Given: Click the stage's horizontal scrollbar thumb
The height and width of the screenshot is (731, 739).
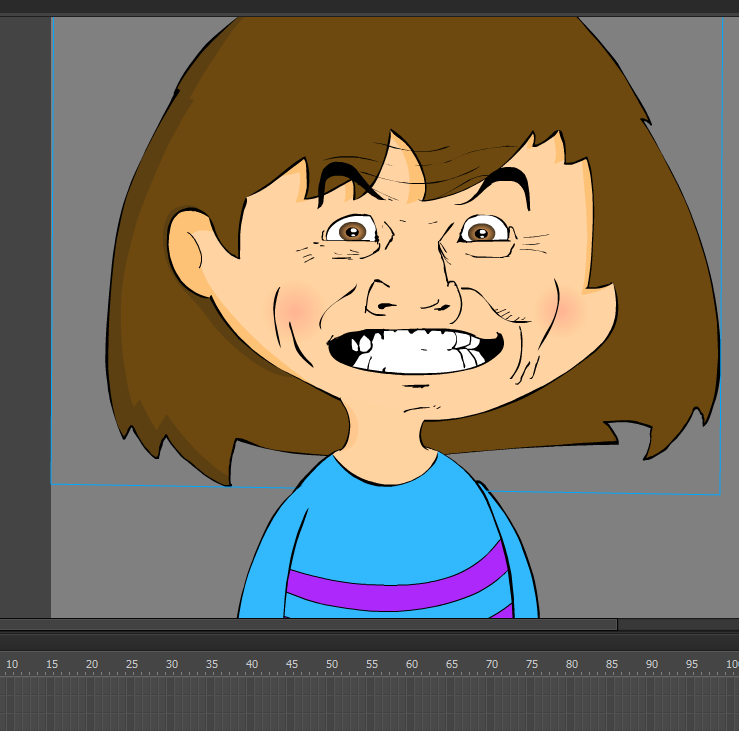Looking at the screenshot, I should 309,624.
